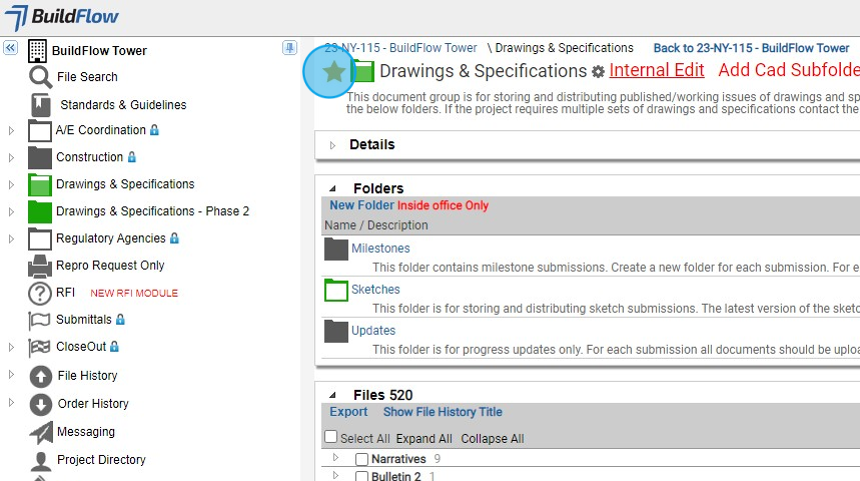Click the Sketches green folder icon
Image resolution: width=860 pixels, height=481 pixels.
(x=336, y=290)
